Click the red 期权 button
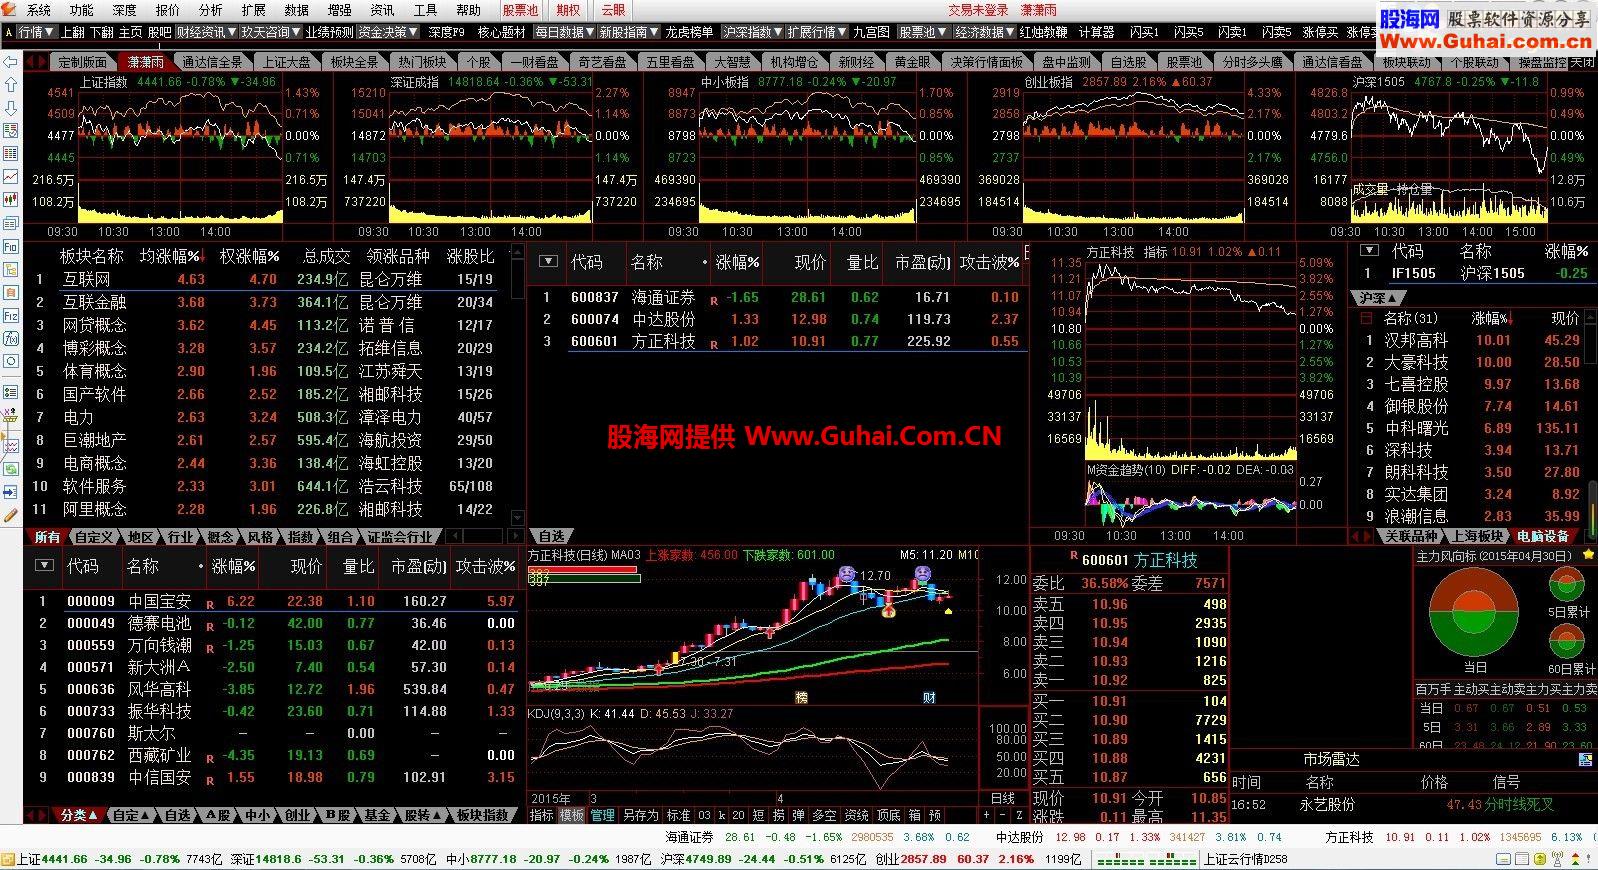 (568, 10)
